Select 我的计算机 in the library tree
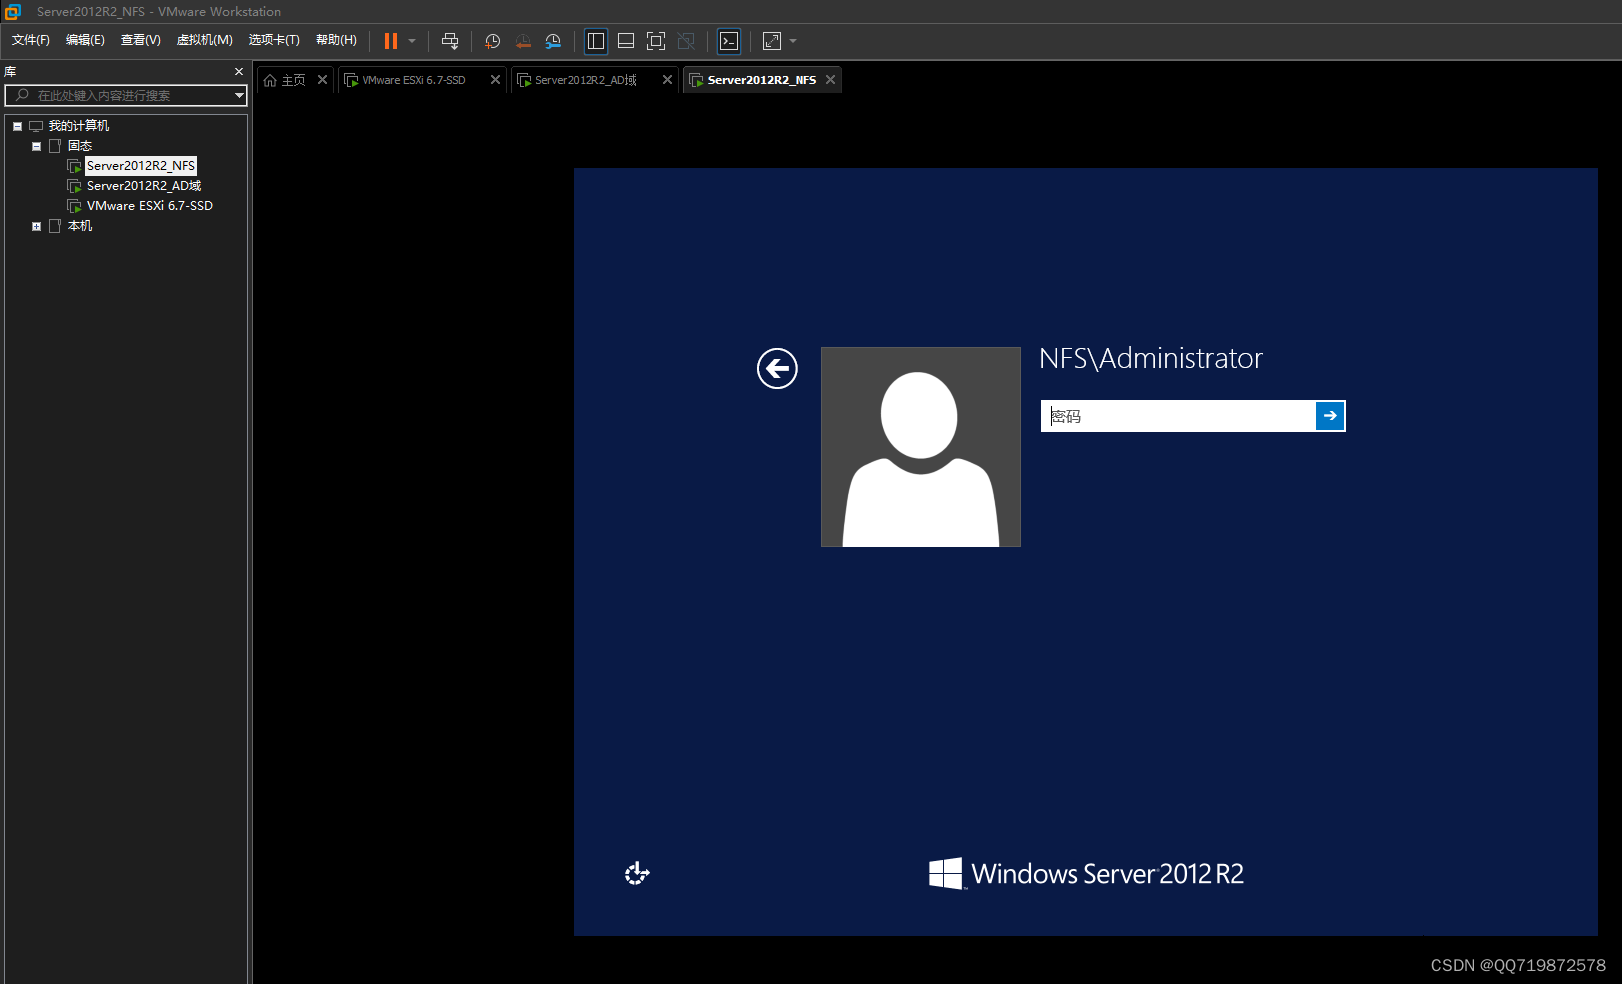Screen dimensions: 1622x984 click(79, 126)
